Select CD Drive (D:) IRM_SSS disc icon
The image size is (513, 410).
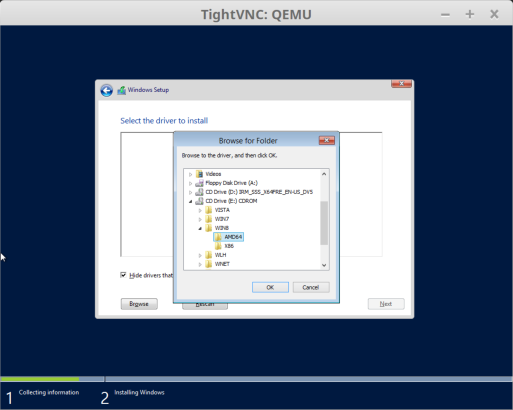(x=199, y=192)
